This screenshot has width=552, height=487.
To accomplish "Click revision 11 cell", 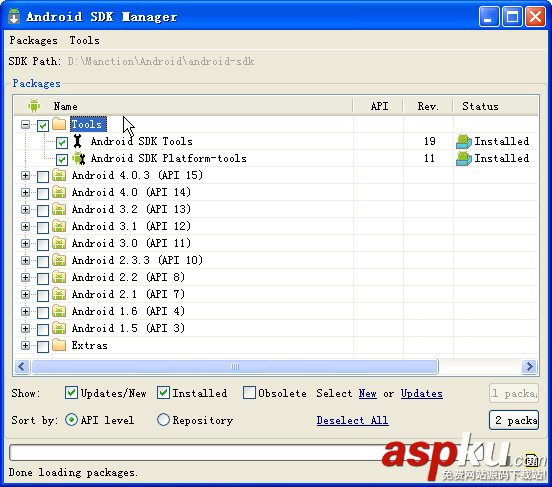I will pos(429,158).
